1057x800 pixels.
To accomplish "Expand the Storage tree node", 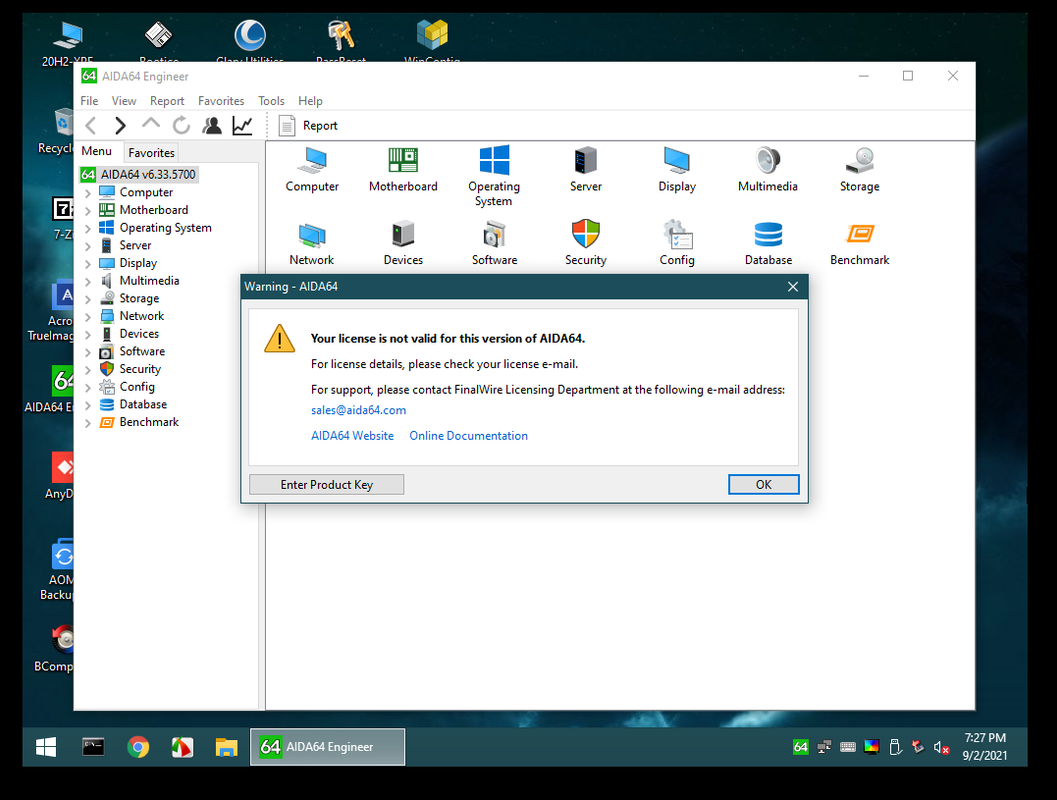I will point(88,299).
